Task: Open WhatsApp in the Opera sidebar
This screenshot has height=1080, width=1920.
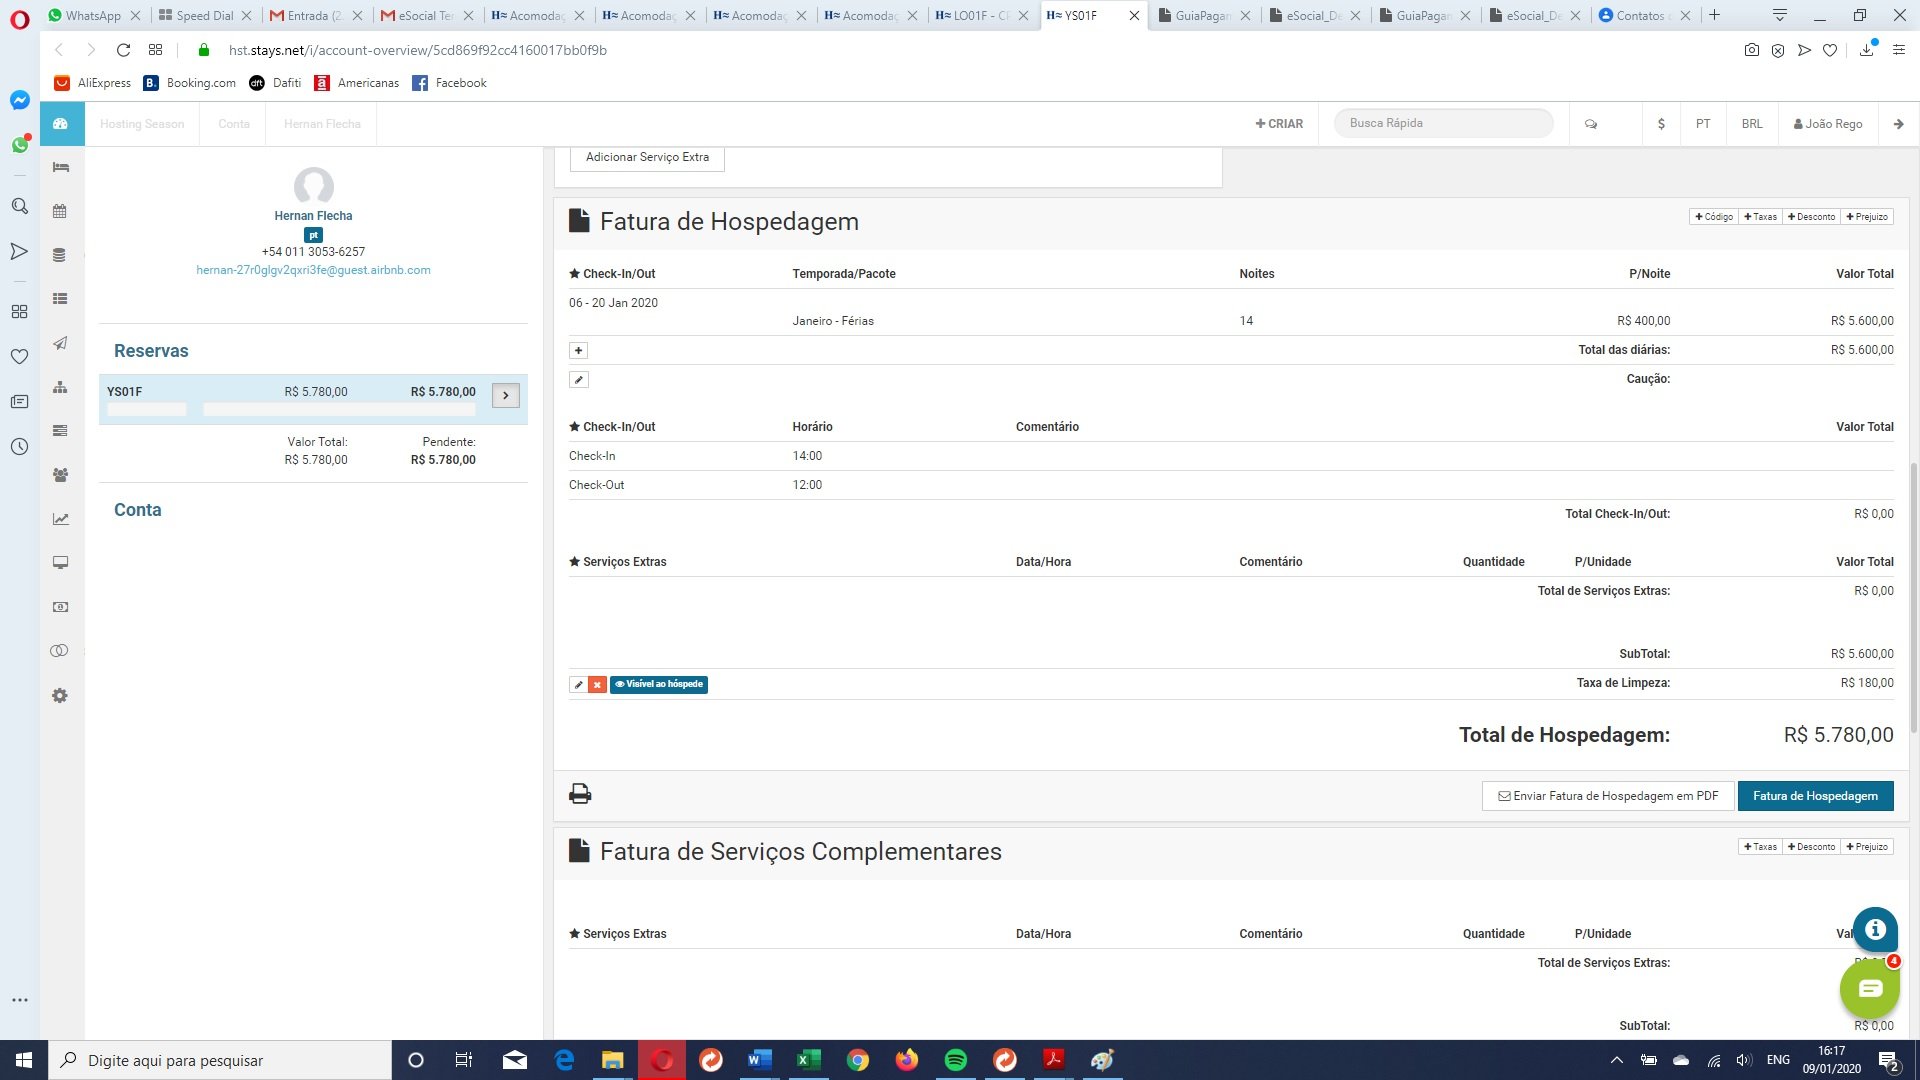Action: (x=20, y=145)
